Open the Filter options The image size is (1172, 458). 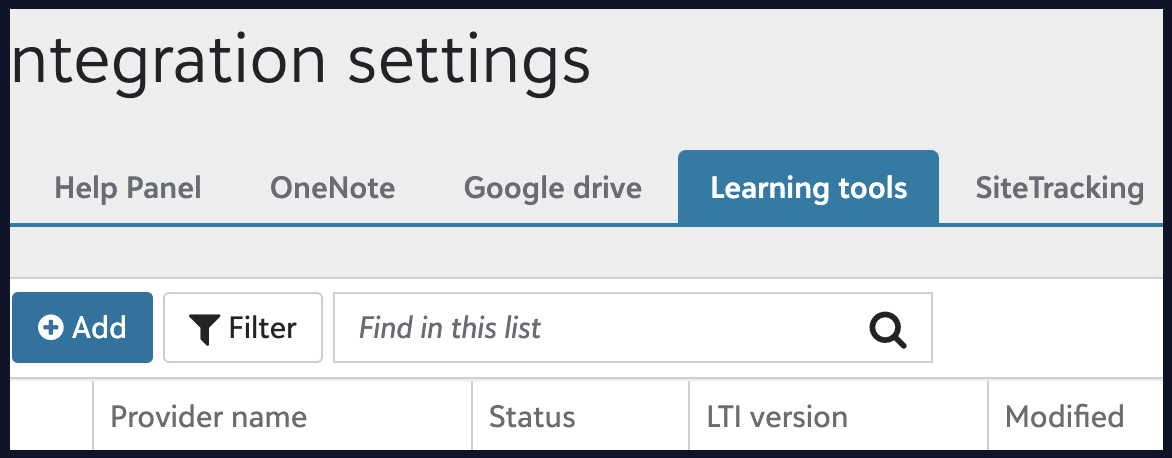[x=243, y=327]
